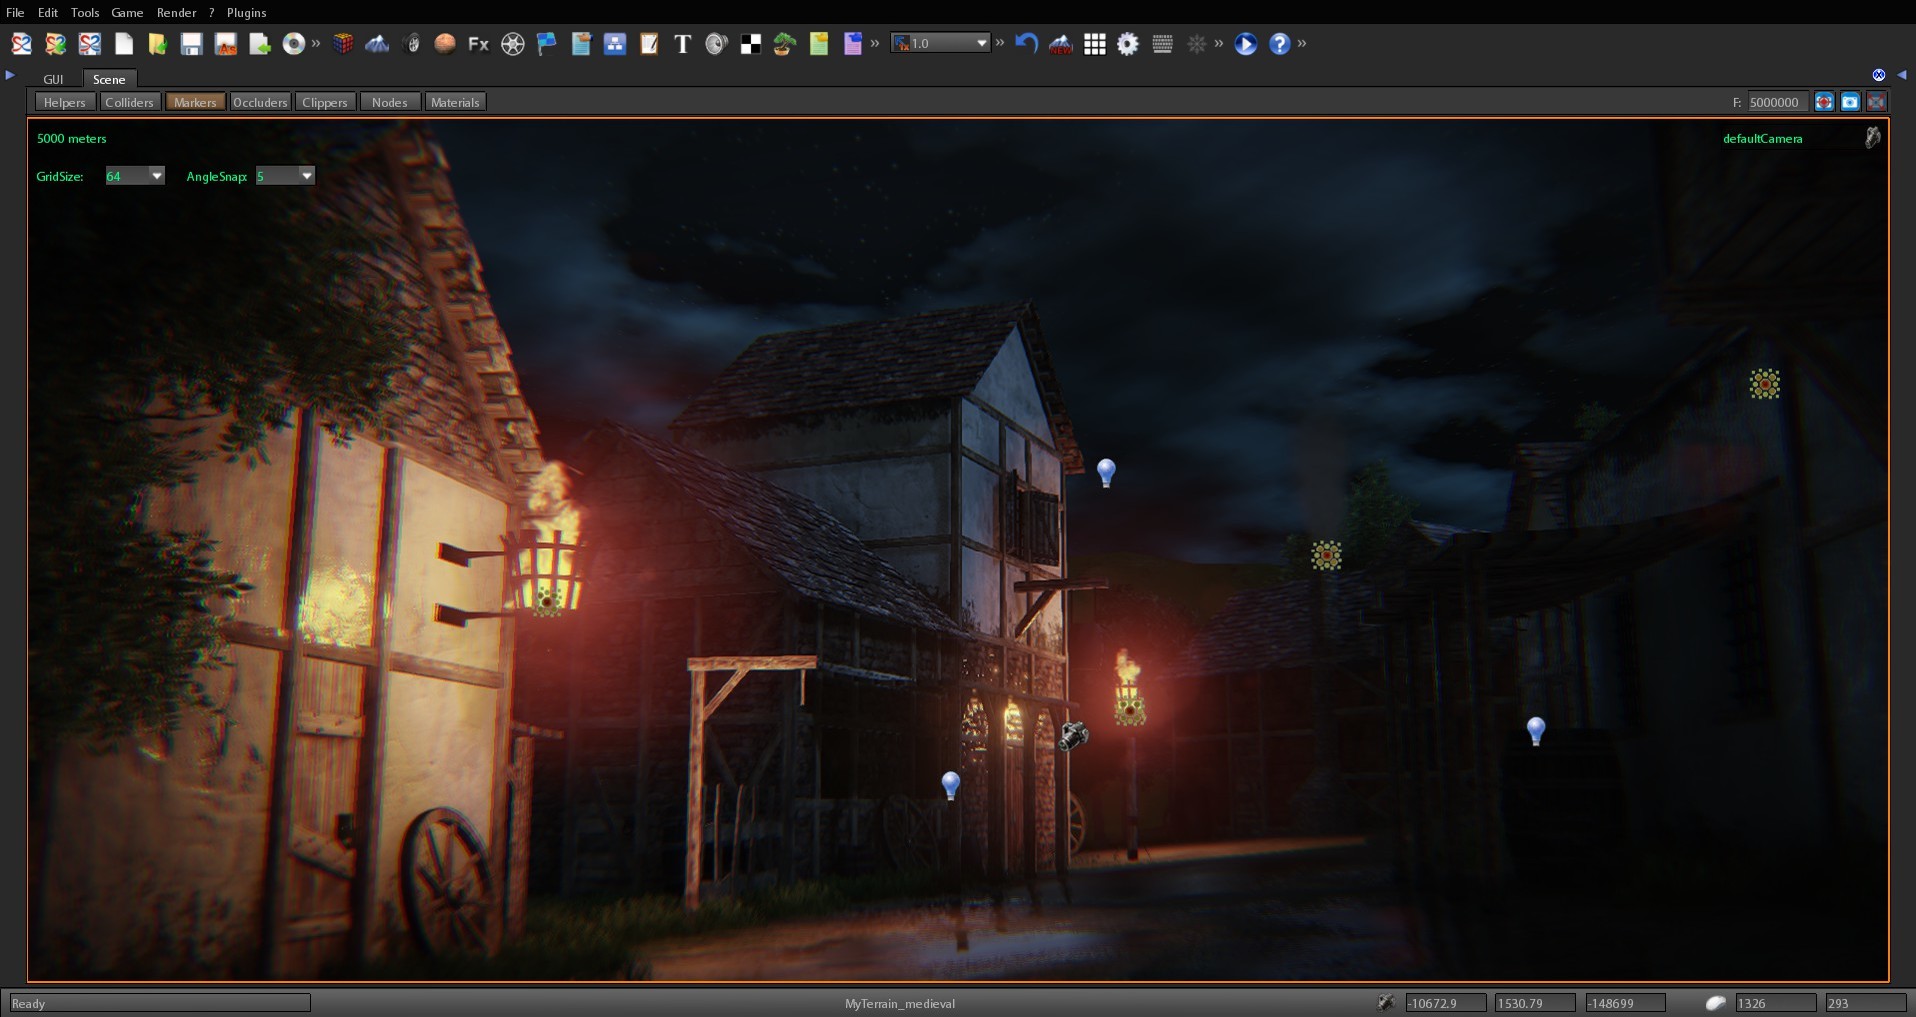Viewport: 1916px width, 1017px height.
Task: Open the Render menu
Action: [177, 12]
